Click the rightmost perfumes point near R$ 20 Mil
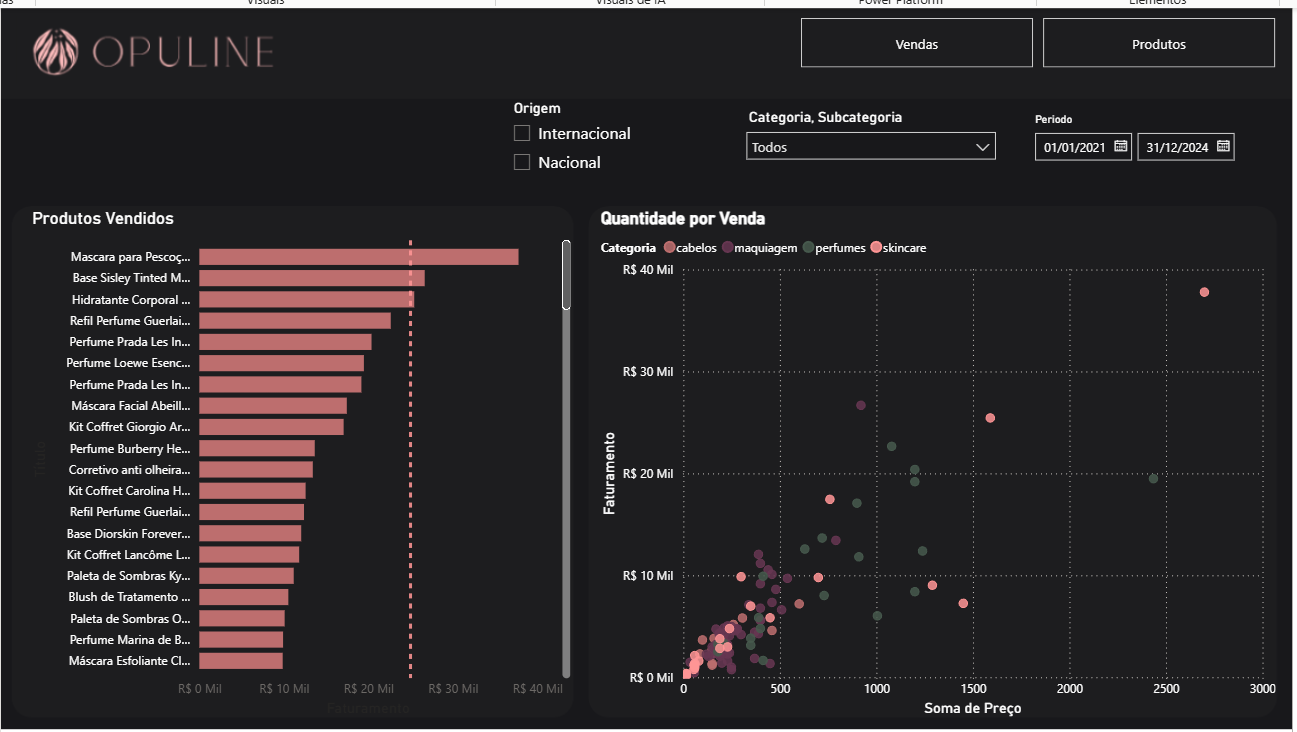Image resolution: width=1297 pixels, height=732 pixels. point(1153,478)
